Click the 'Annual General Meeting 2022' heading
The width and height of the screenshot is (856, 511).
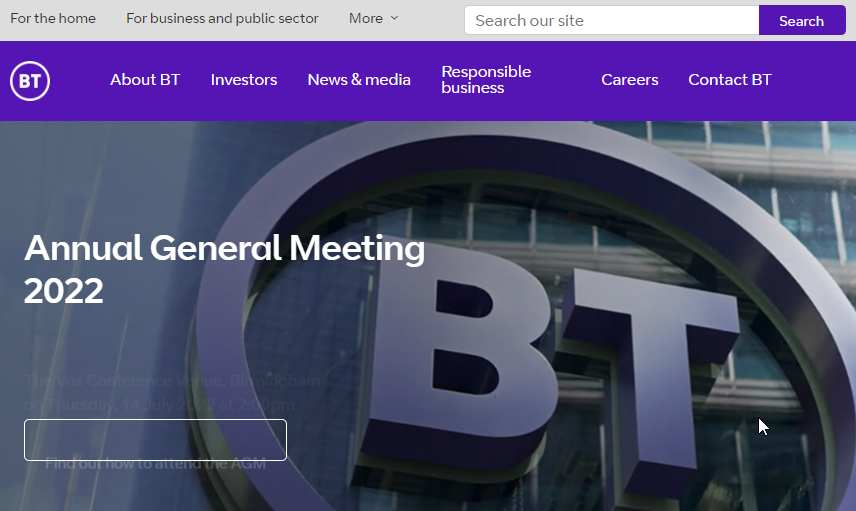click(x=224, y=269)
